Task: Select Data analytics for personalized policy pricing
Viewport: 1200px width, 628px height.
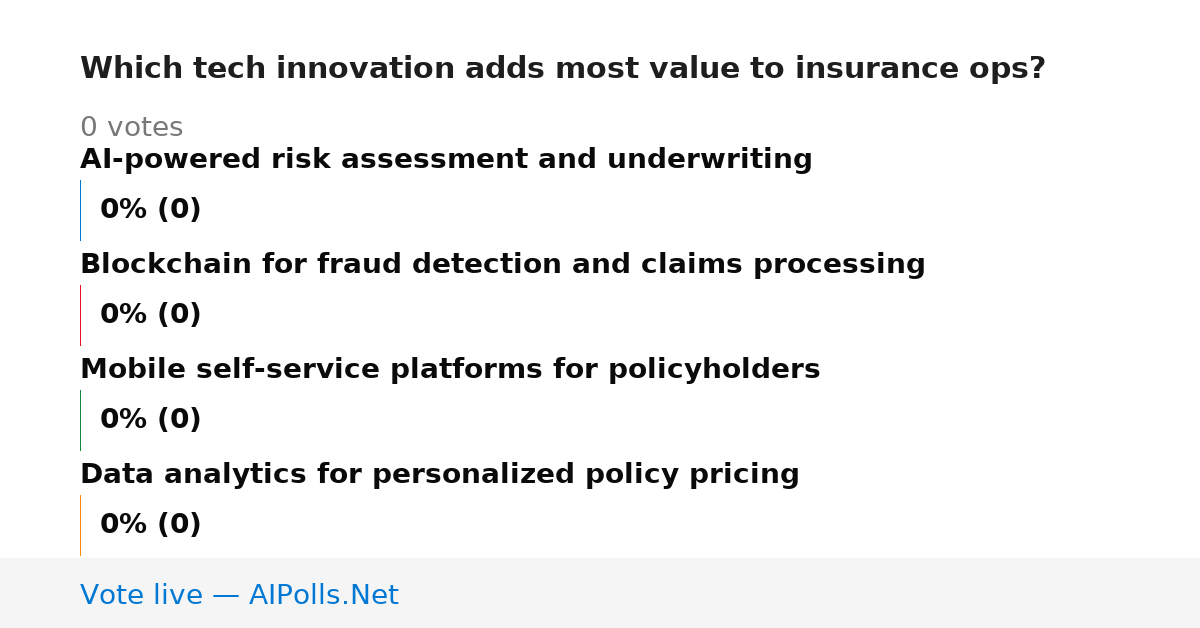Action: tap(440, 475)
